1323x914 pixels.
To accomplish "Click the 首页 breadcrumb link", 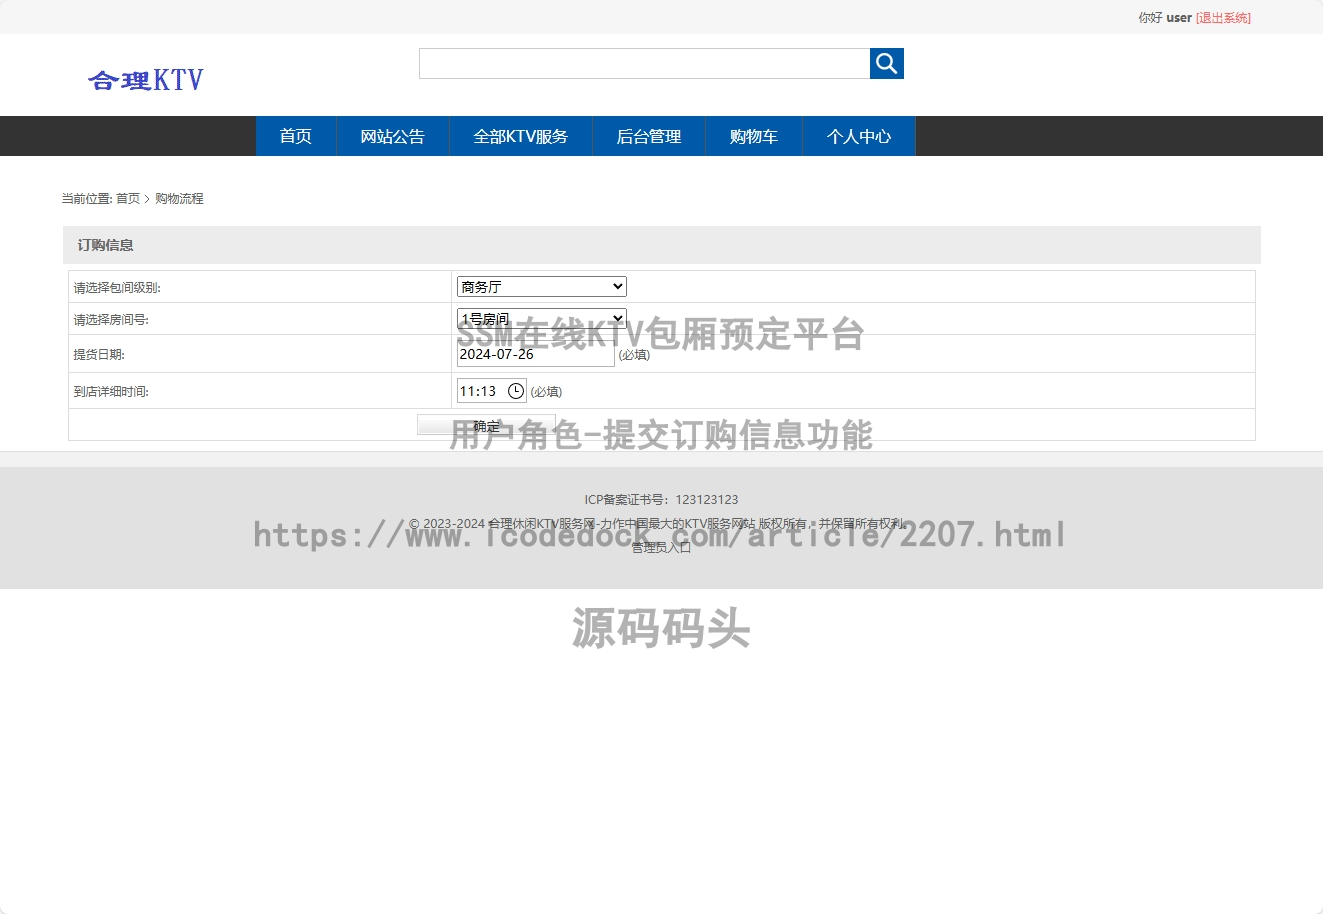I will [x=128, y=199].
